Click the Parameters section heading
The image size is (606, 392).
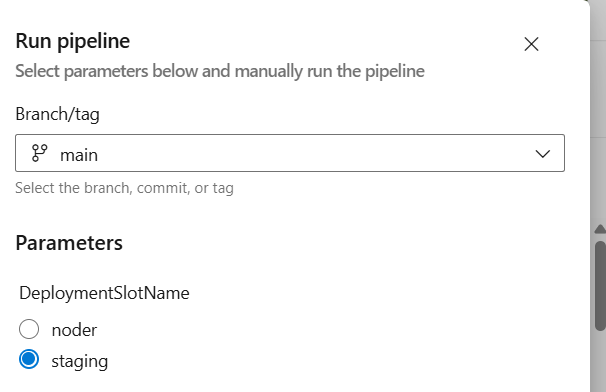pos(69,243)
